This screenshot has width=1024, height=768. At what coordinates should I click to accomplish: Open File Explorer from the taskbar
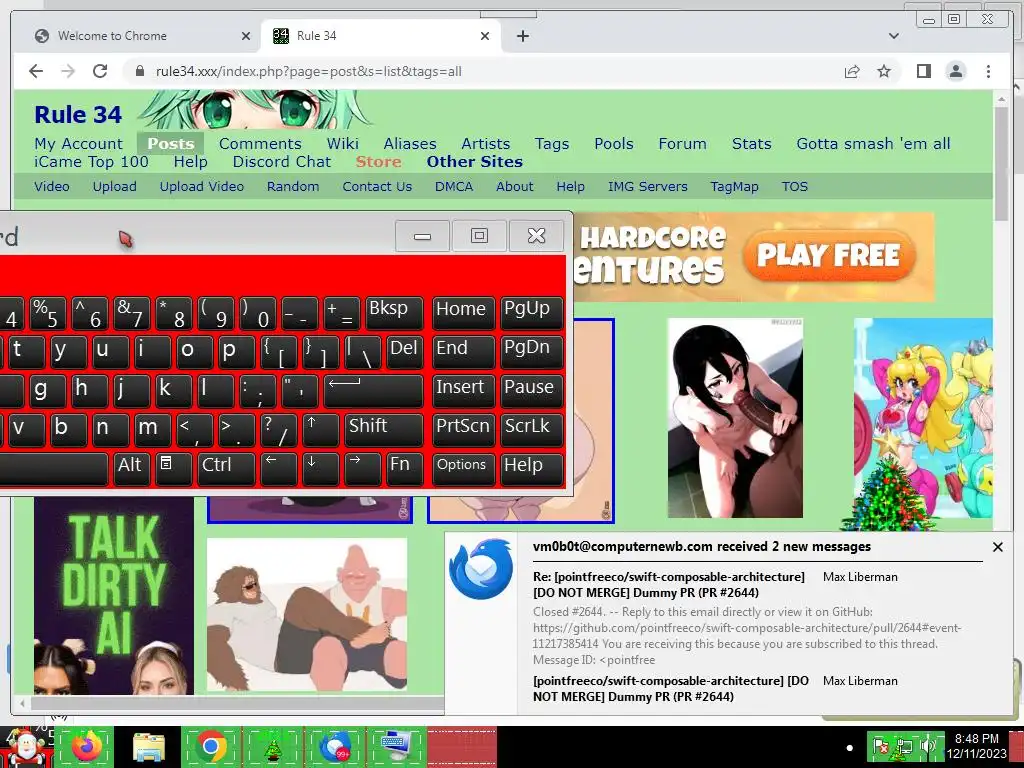(149, 747)
